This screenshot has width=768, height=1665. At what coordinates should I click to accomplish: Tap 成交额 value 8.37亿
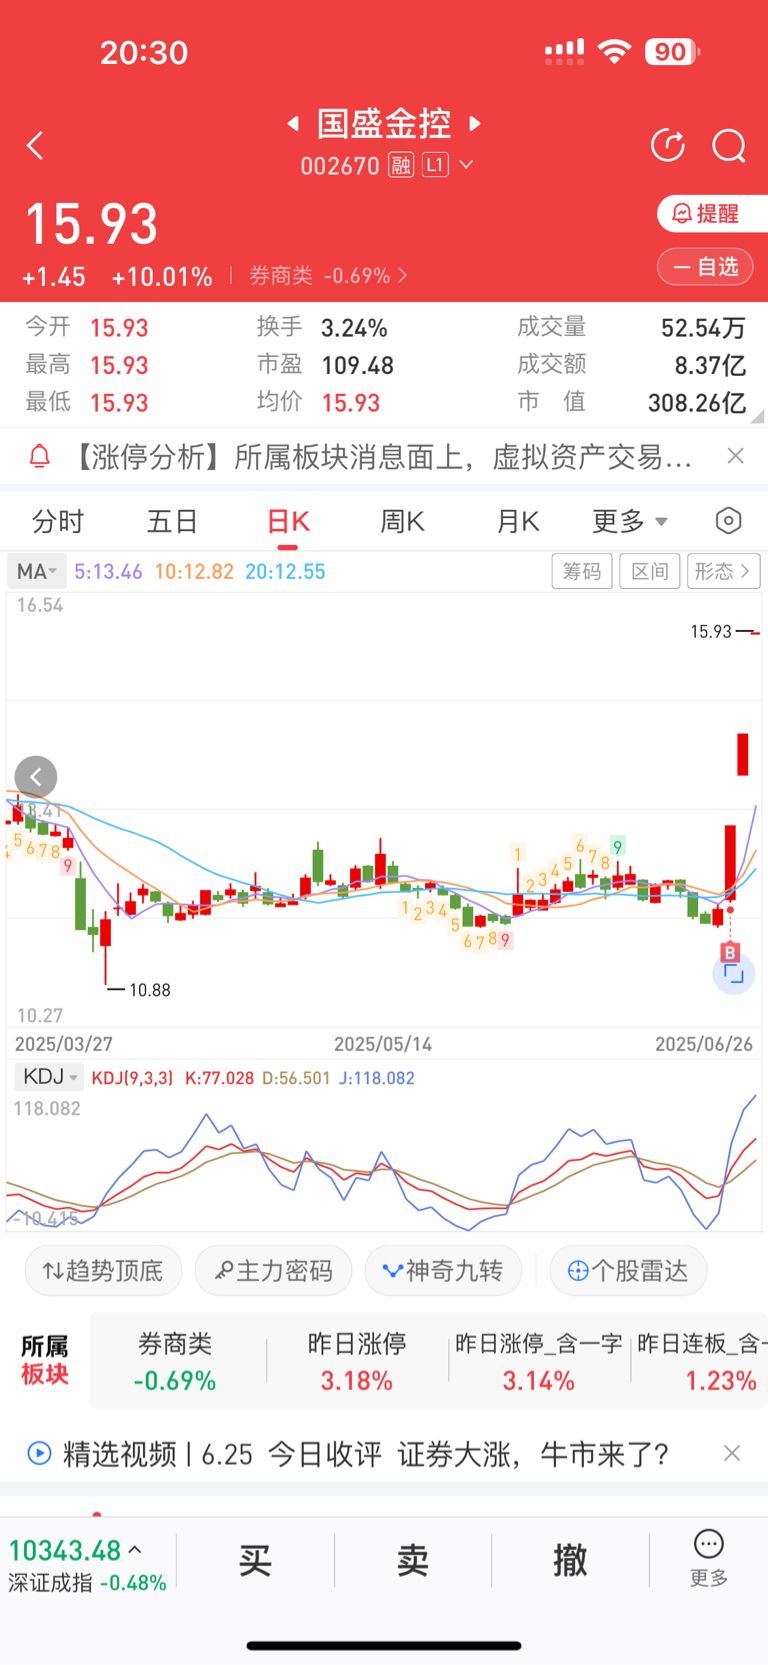coord(710,366)
